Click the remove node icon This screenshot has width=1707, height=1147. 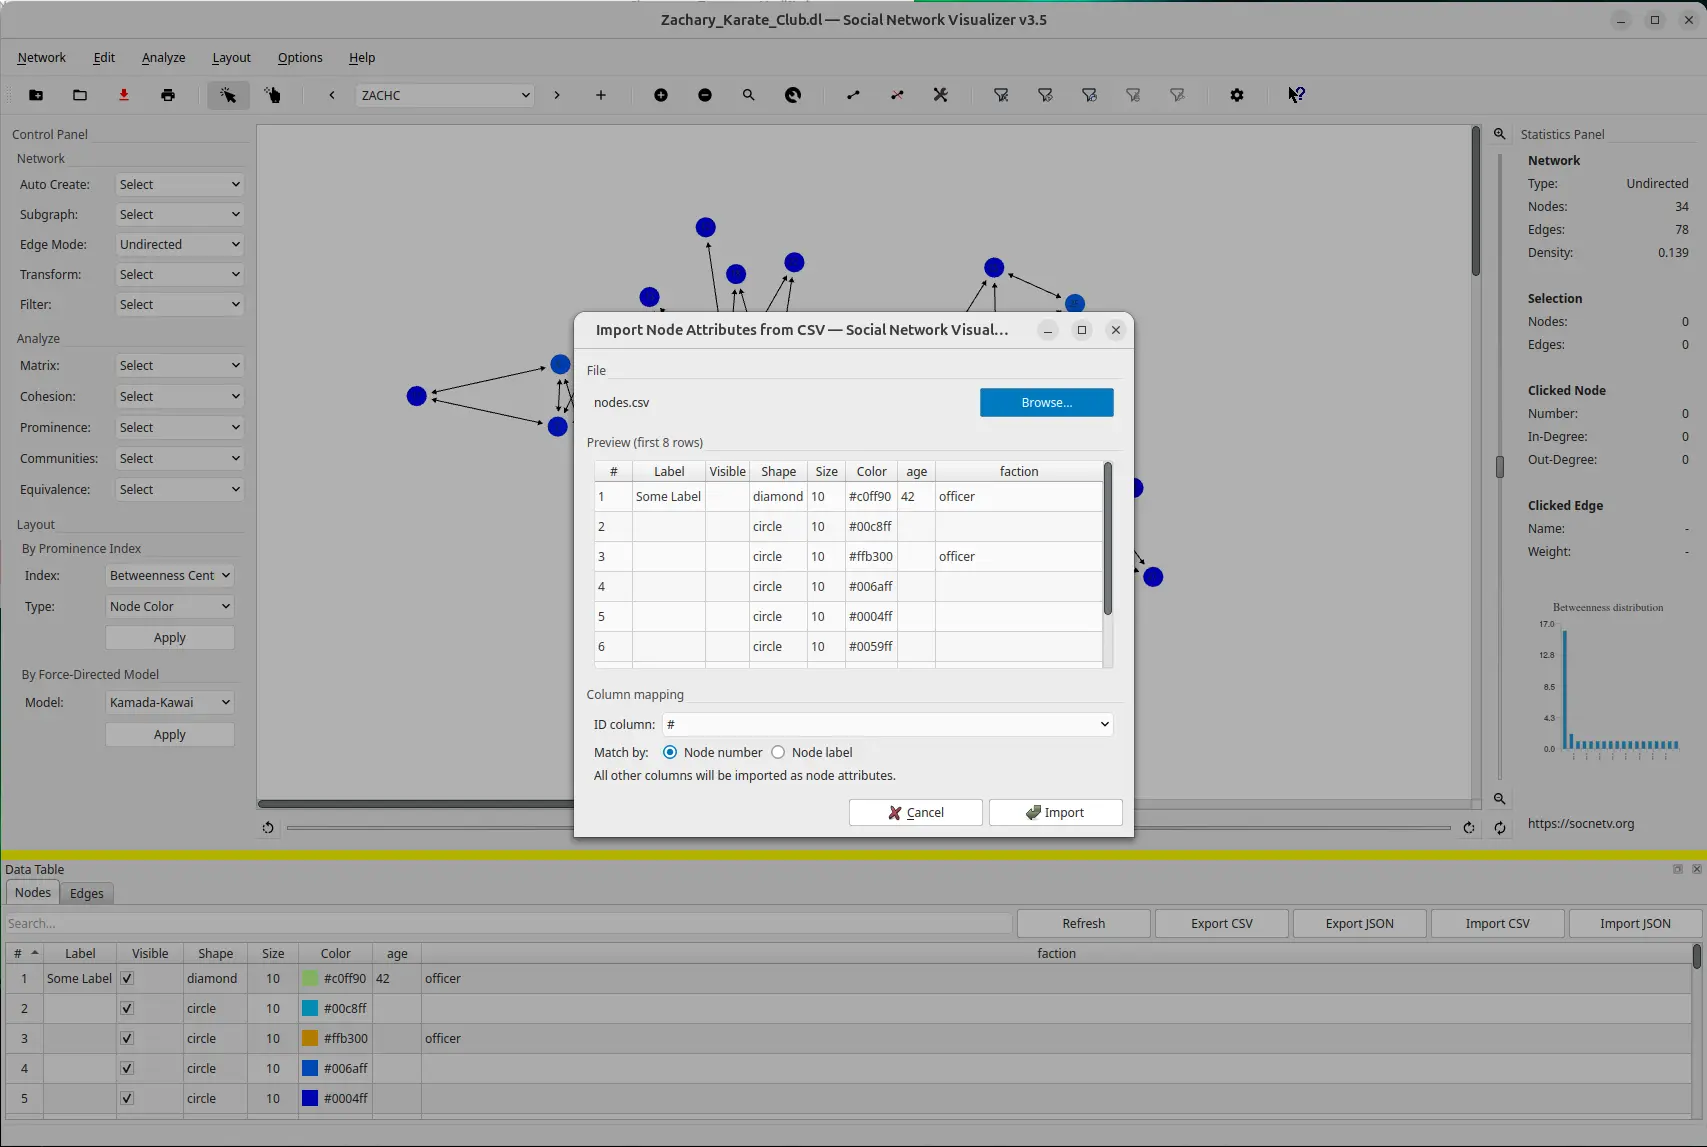point(705,95)
